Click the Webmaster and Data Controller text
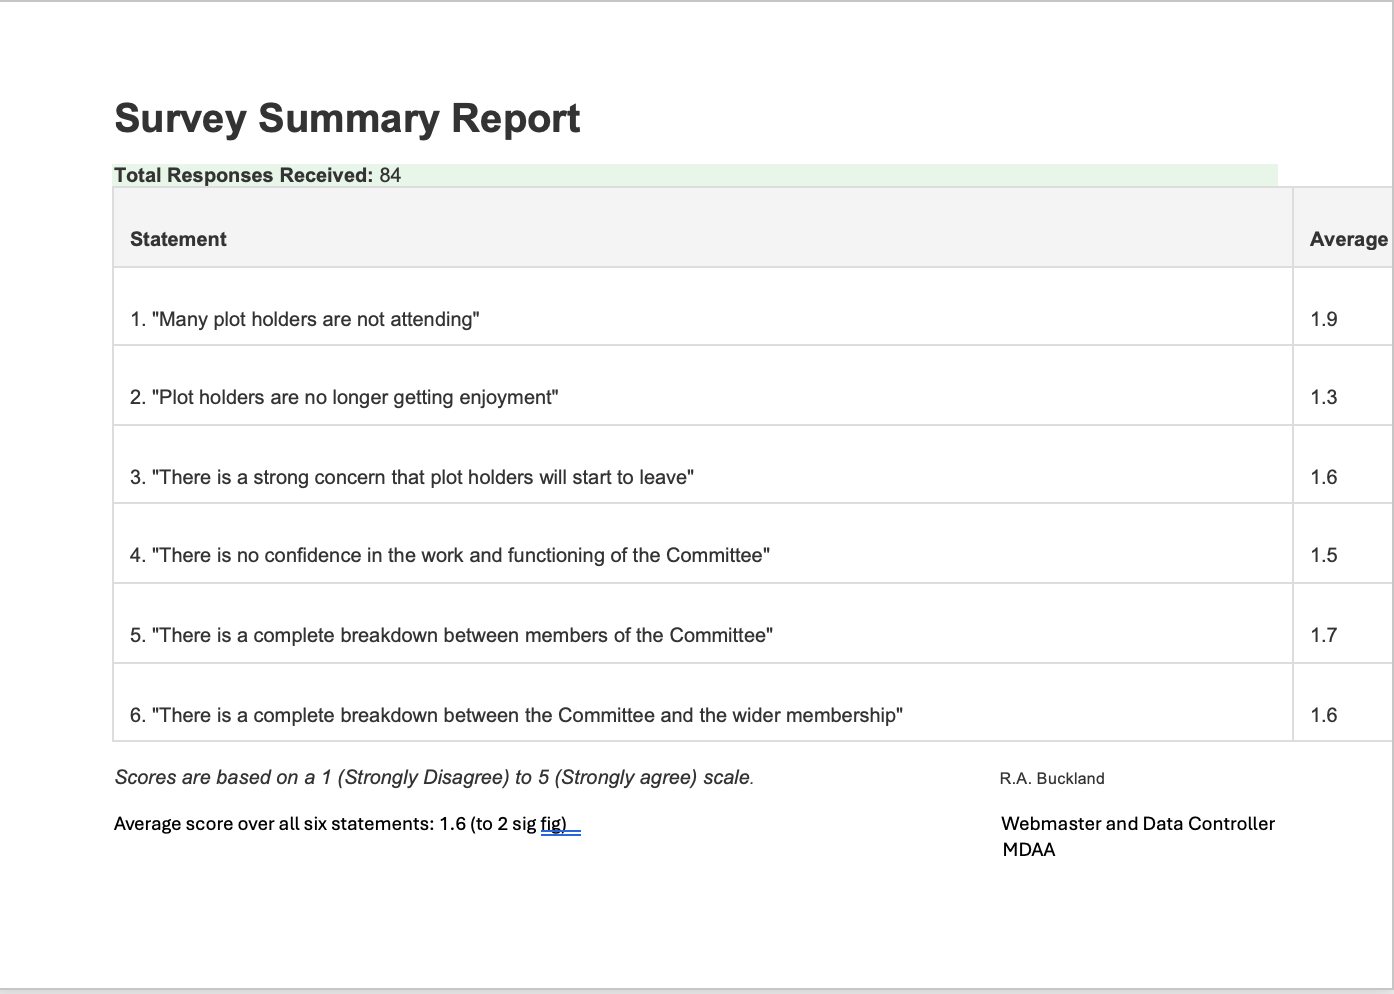This screenshot has height=994, width=1394. pos(1138,823)
